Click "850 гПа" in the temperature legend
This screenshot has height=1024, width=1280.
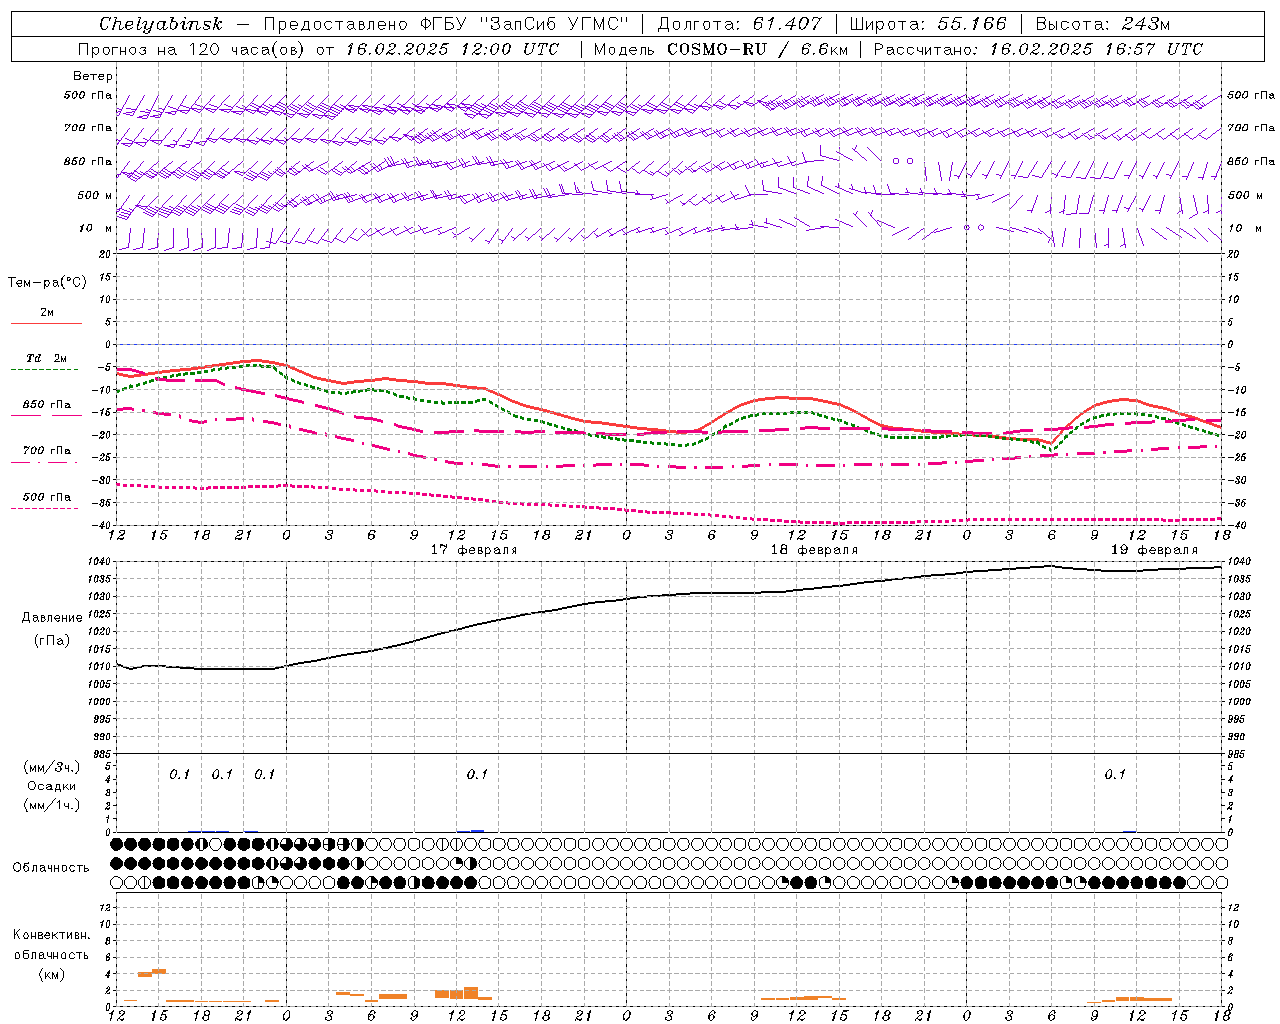tap(47, 405)
